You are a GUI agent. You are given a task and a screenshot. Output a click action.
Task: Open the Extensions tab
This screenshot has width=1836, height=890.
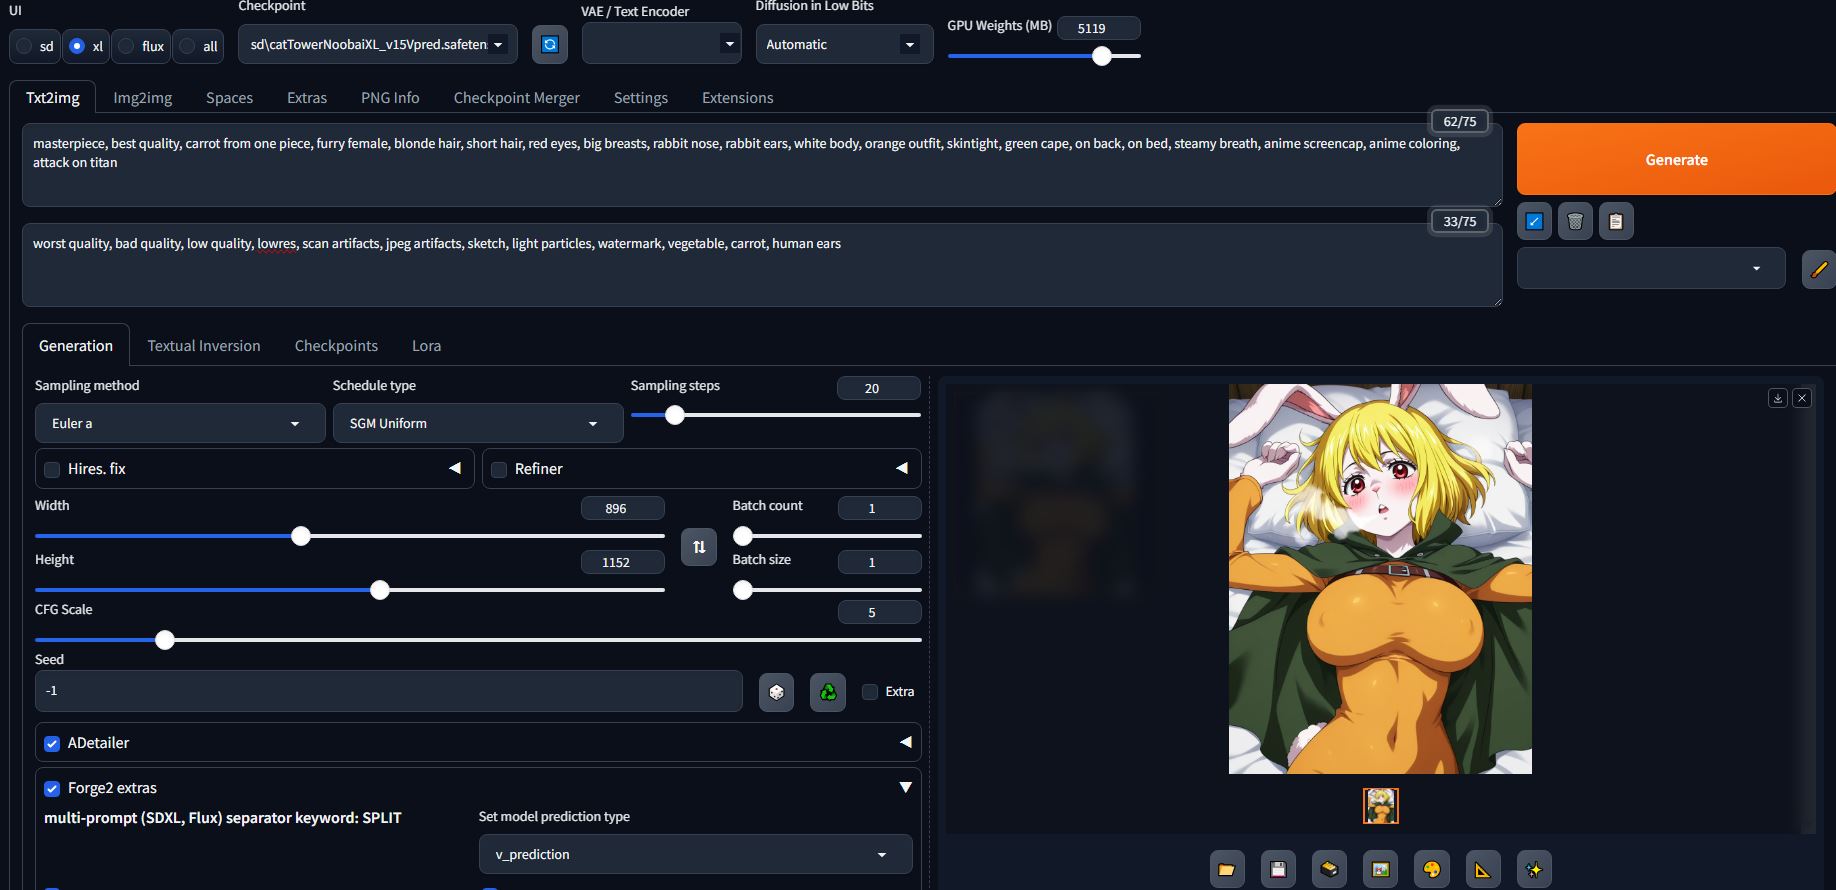coord(738,98)
